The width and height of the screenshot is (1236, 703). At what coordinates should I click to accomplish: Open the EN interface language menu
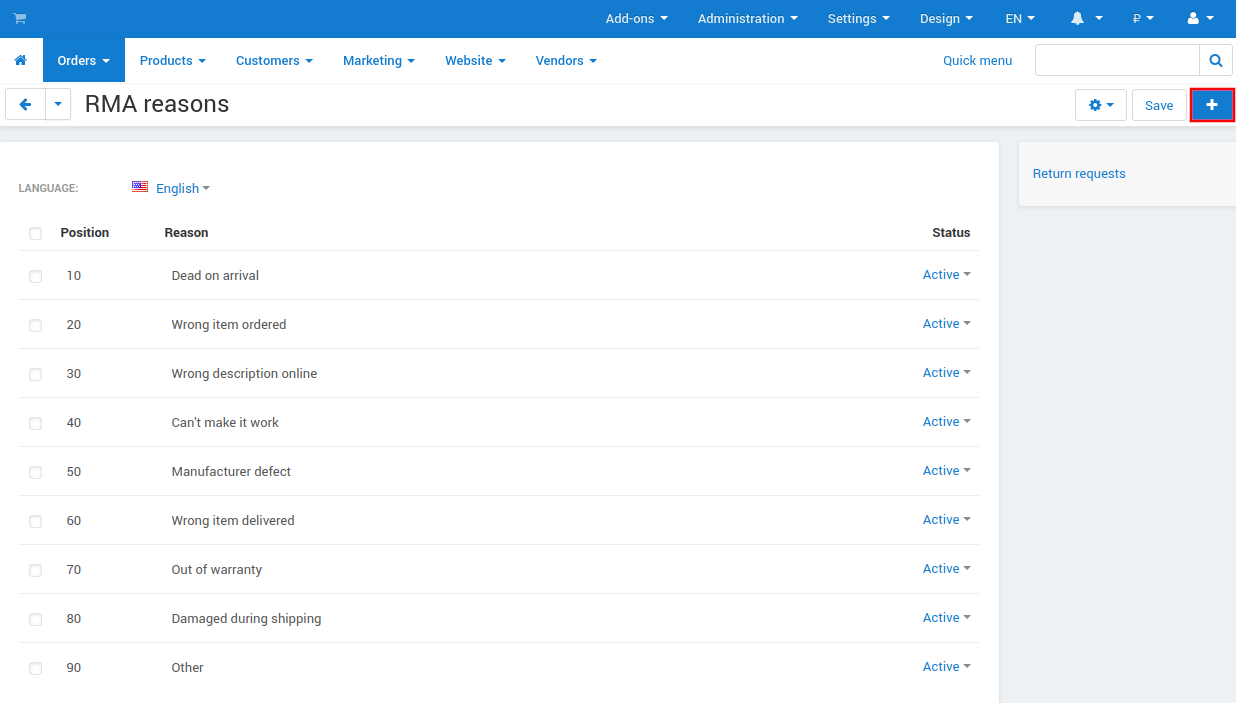point(1020,19)
